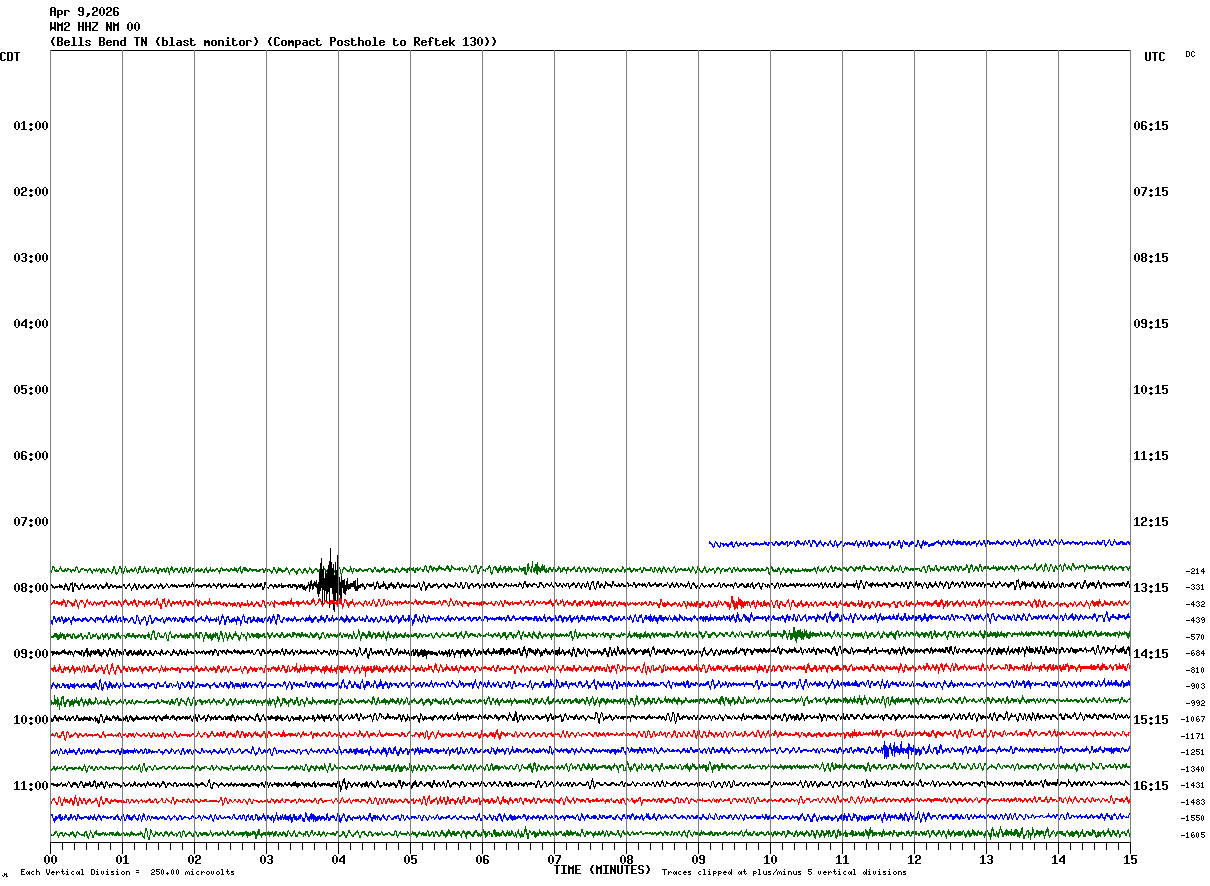
Task: Click the -432 DC offset value
Action: [x=1195, y=604]
